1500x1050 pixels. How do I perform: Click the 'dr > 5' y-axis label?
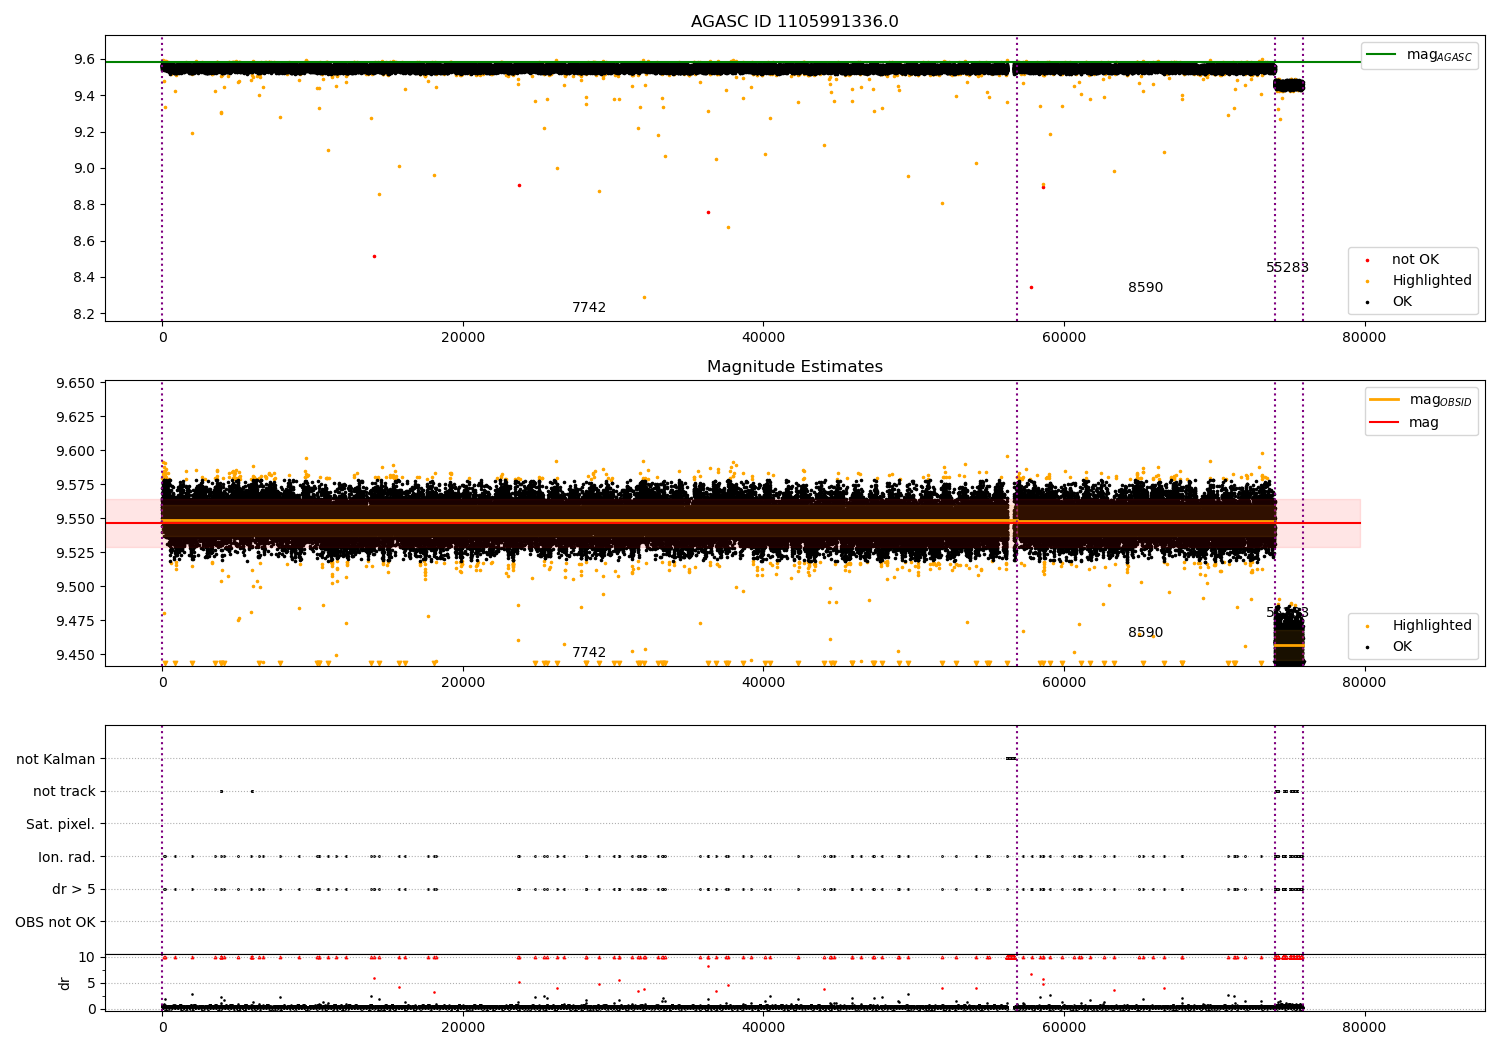[74, 889]
